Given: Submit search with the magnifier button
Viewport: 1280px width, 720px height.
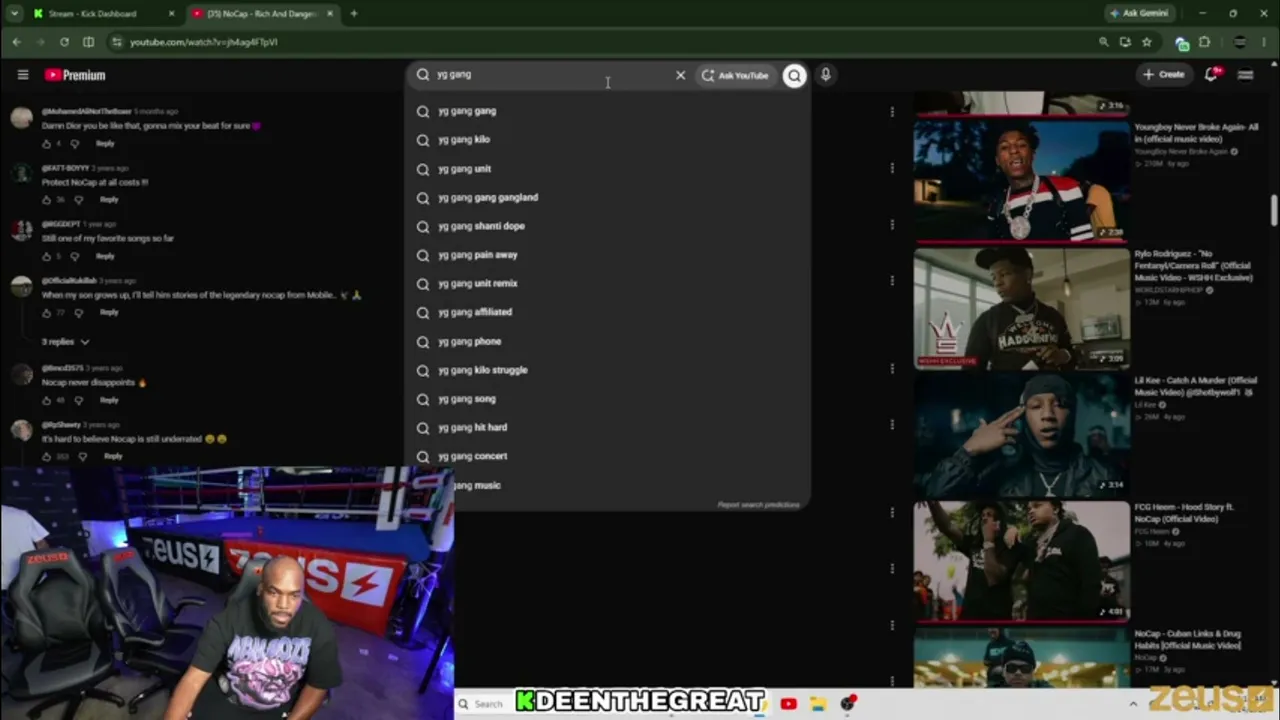Looking at the screenshot, I should click(x=794, y=75).
